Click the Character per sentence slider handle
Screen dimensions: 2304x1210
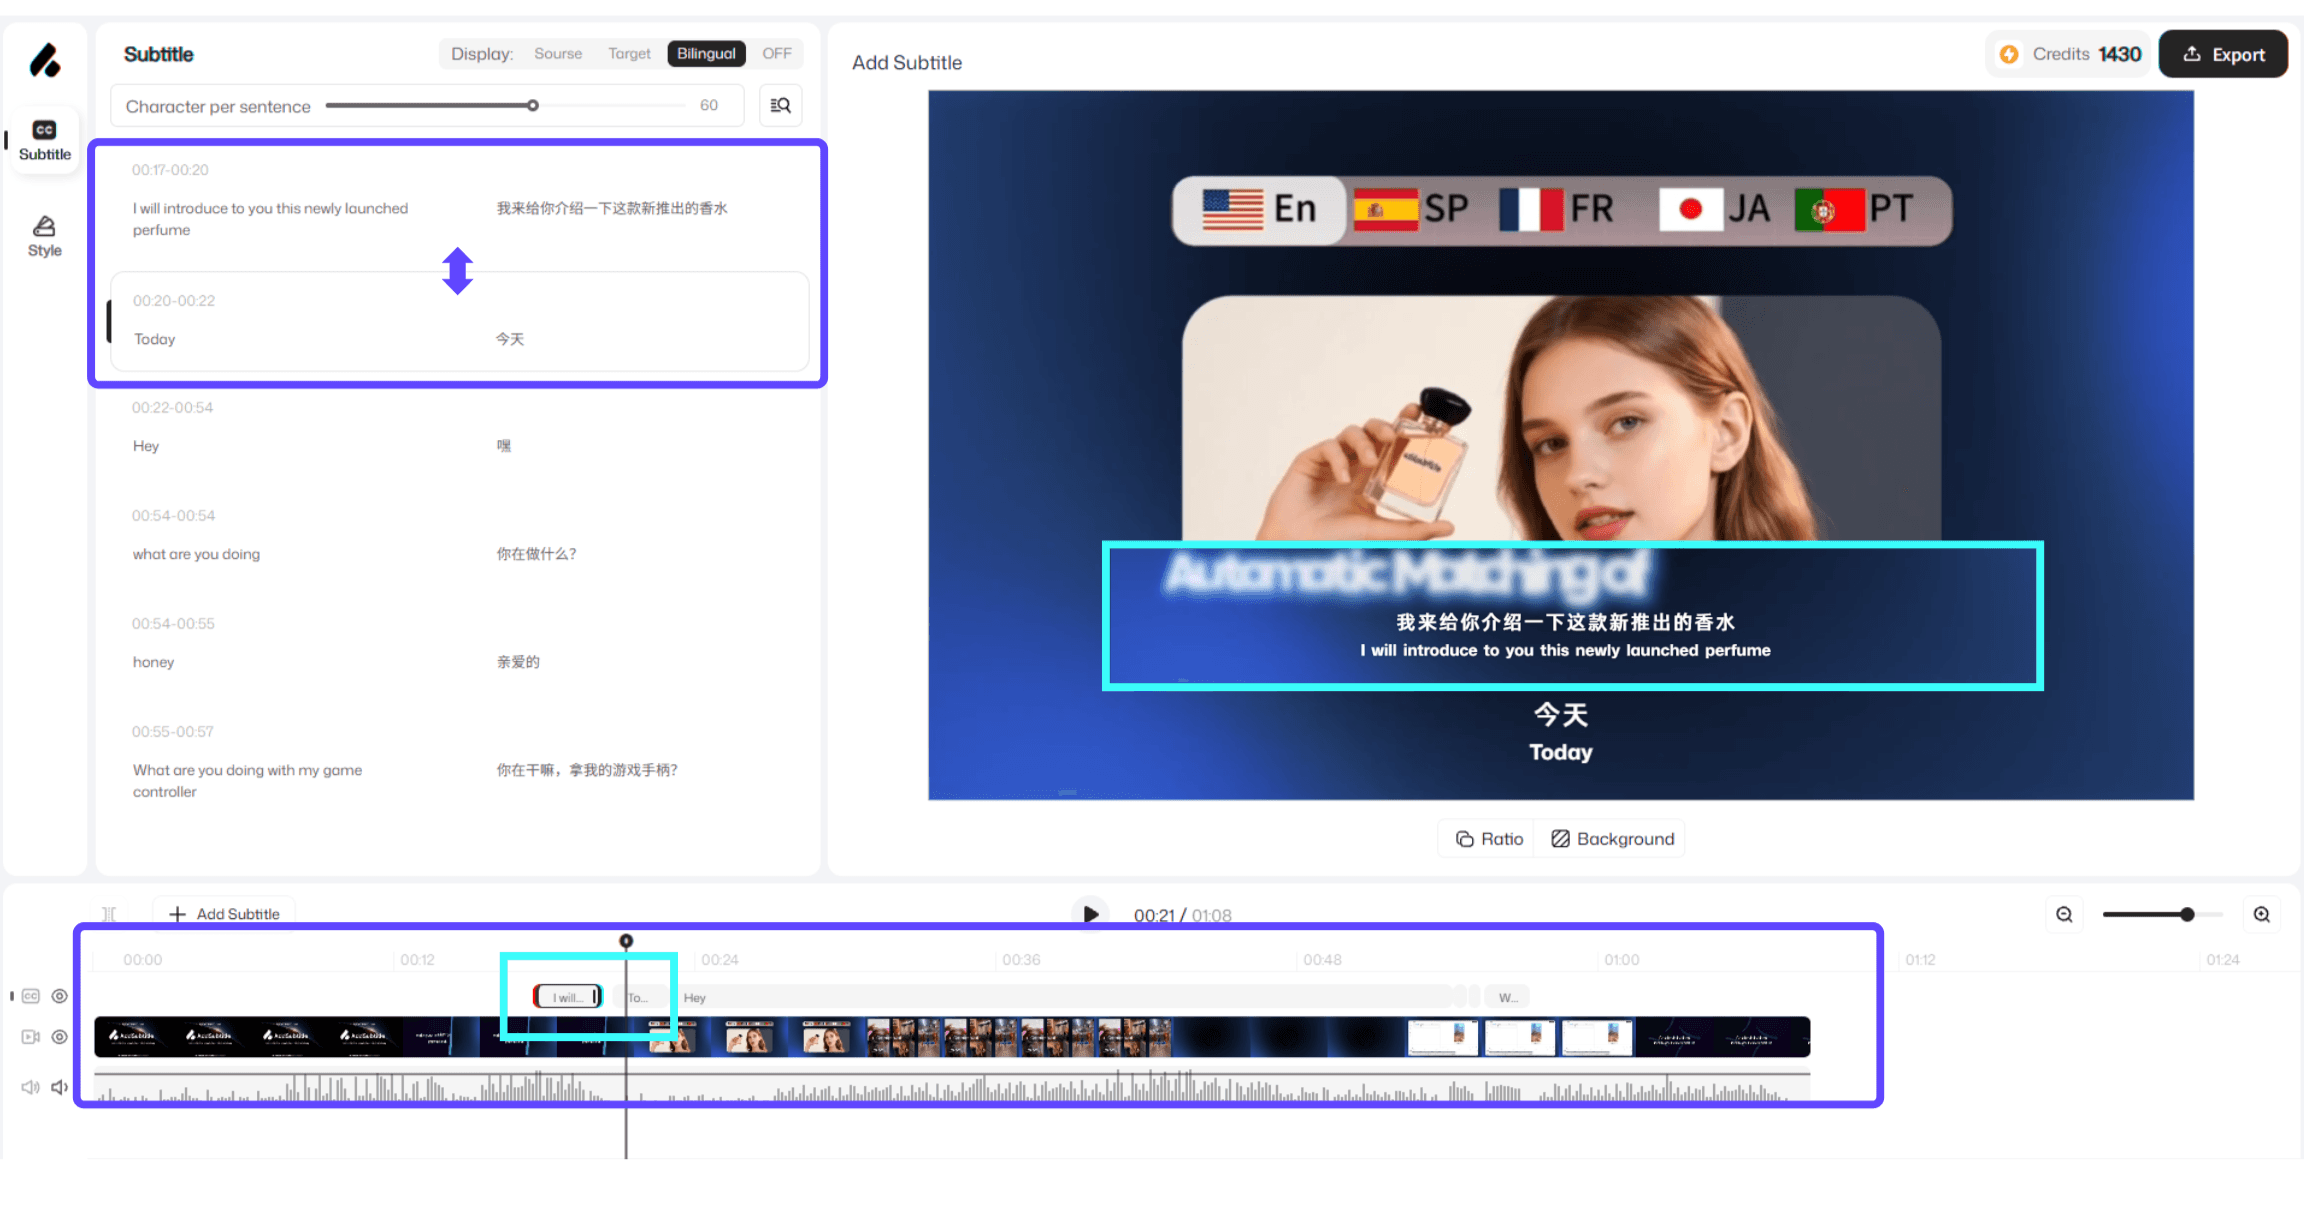click(533, 105)
